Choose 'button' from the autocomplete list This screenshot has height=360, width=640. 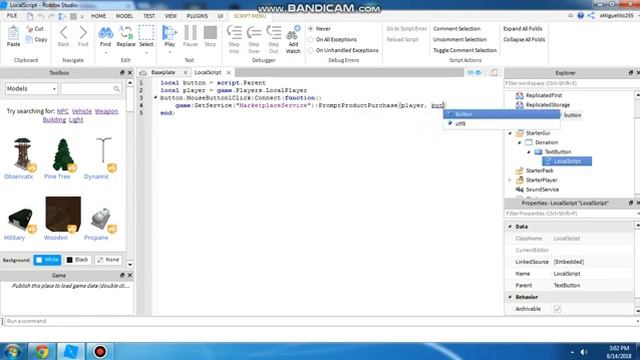[502, 114]
